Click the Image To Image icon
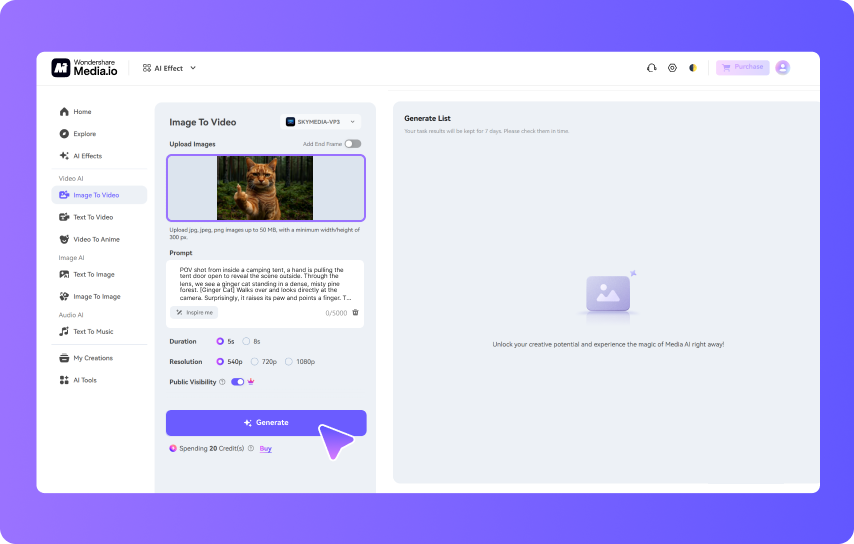Viewport: 854px width, 544px height. (64, 296)
